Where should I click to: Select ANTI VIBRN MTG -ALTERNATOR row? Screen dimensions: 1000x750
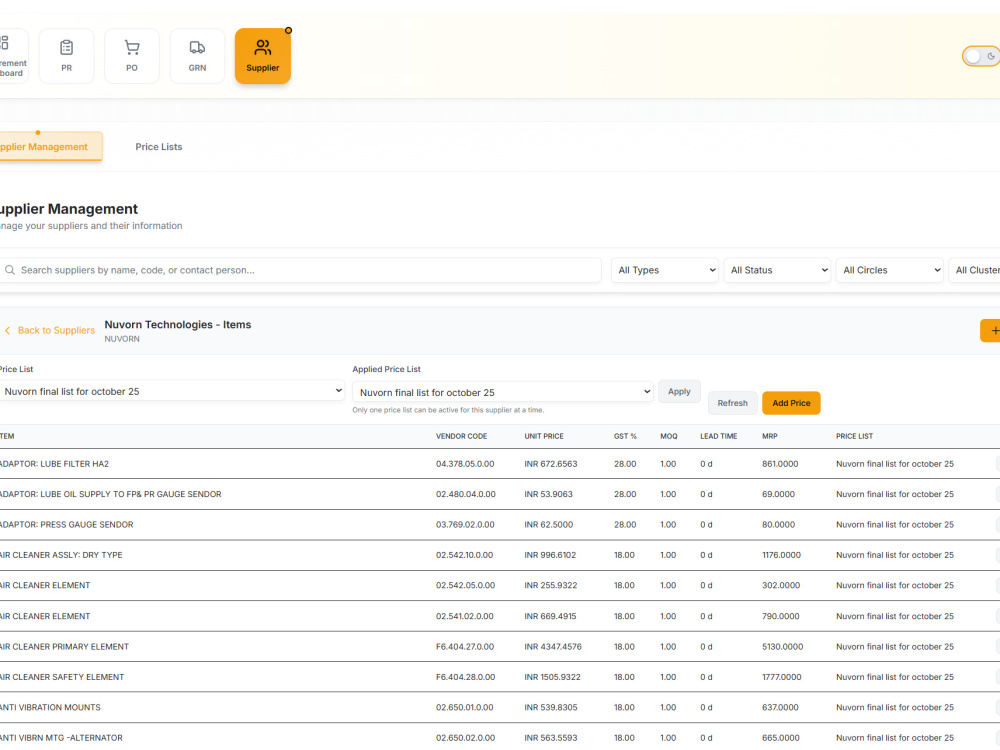500,737
